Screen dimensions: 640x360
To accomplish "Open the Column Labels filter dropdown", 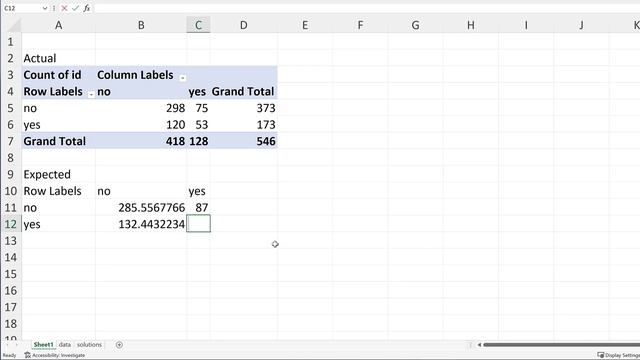I will point(182,77).
